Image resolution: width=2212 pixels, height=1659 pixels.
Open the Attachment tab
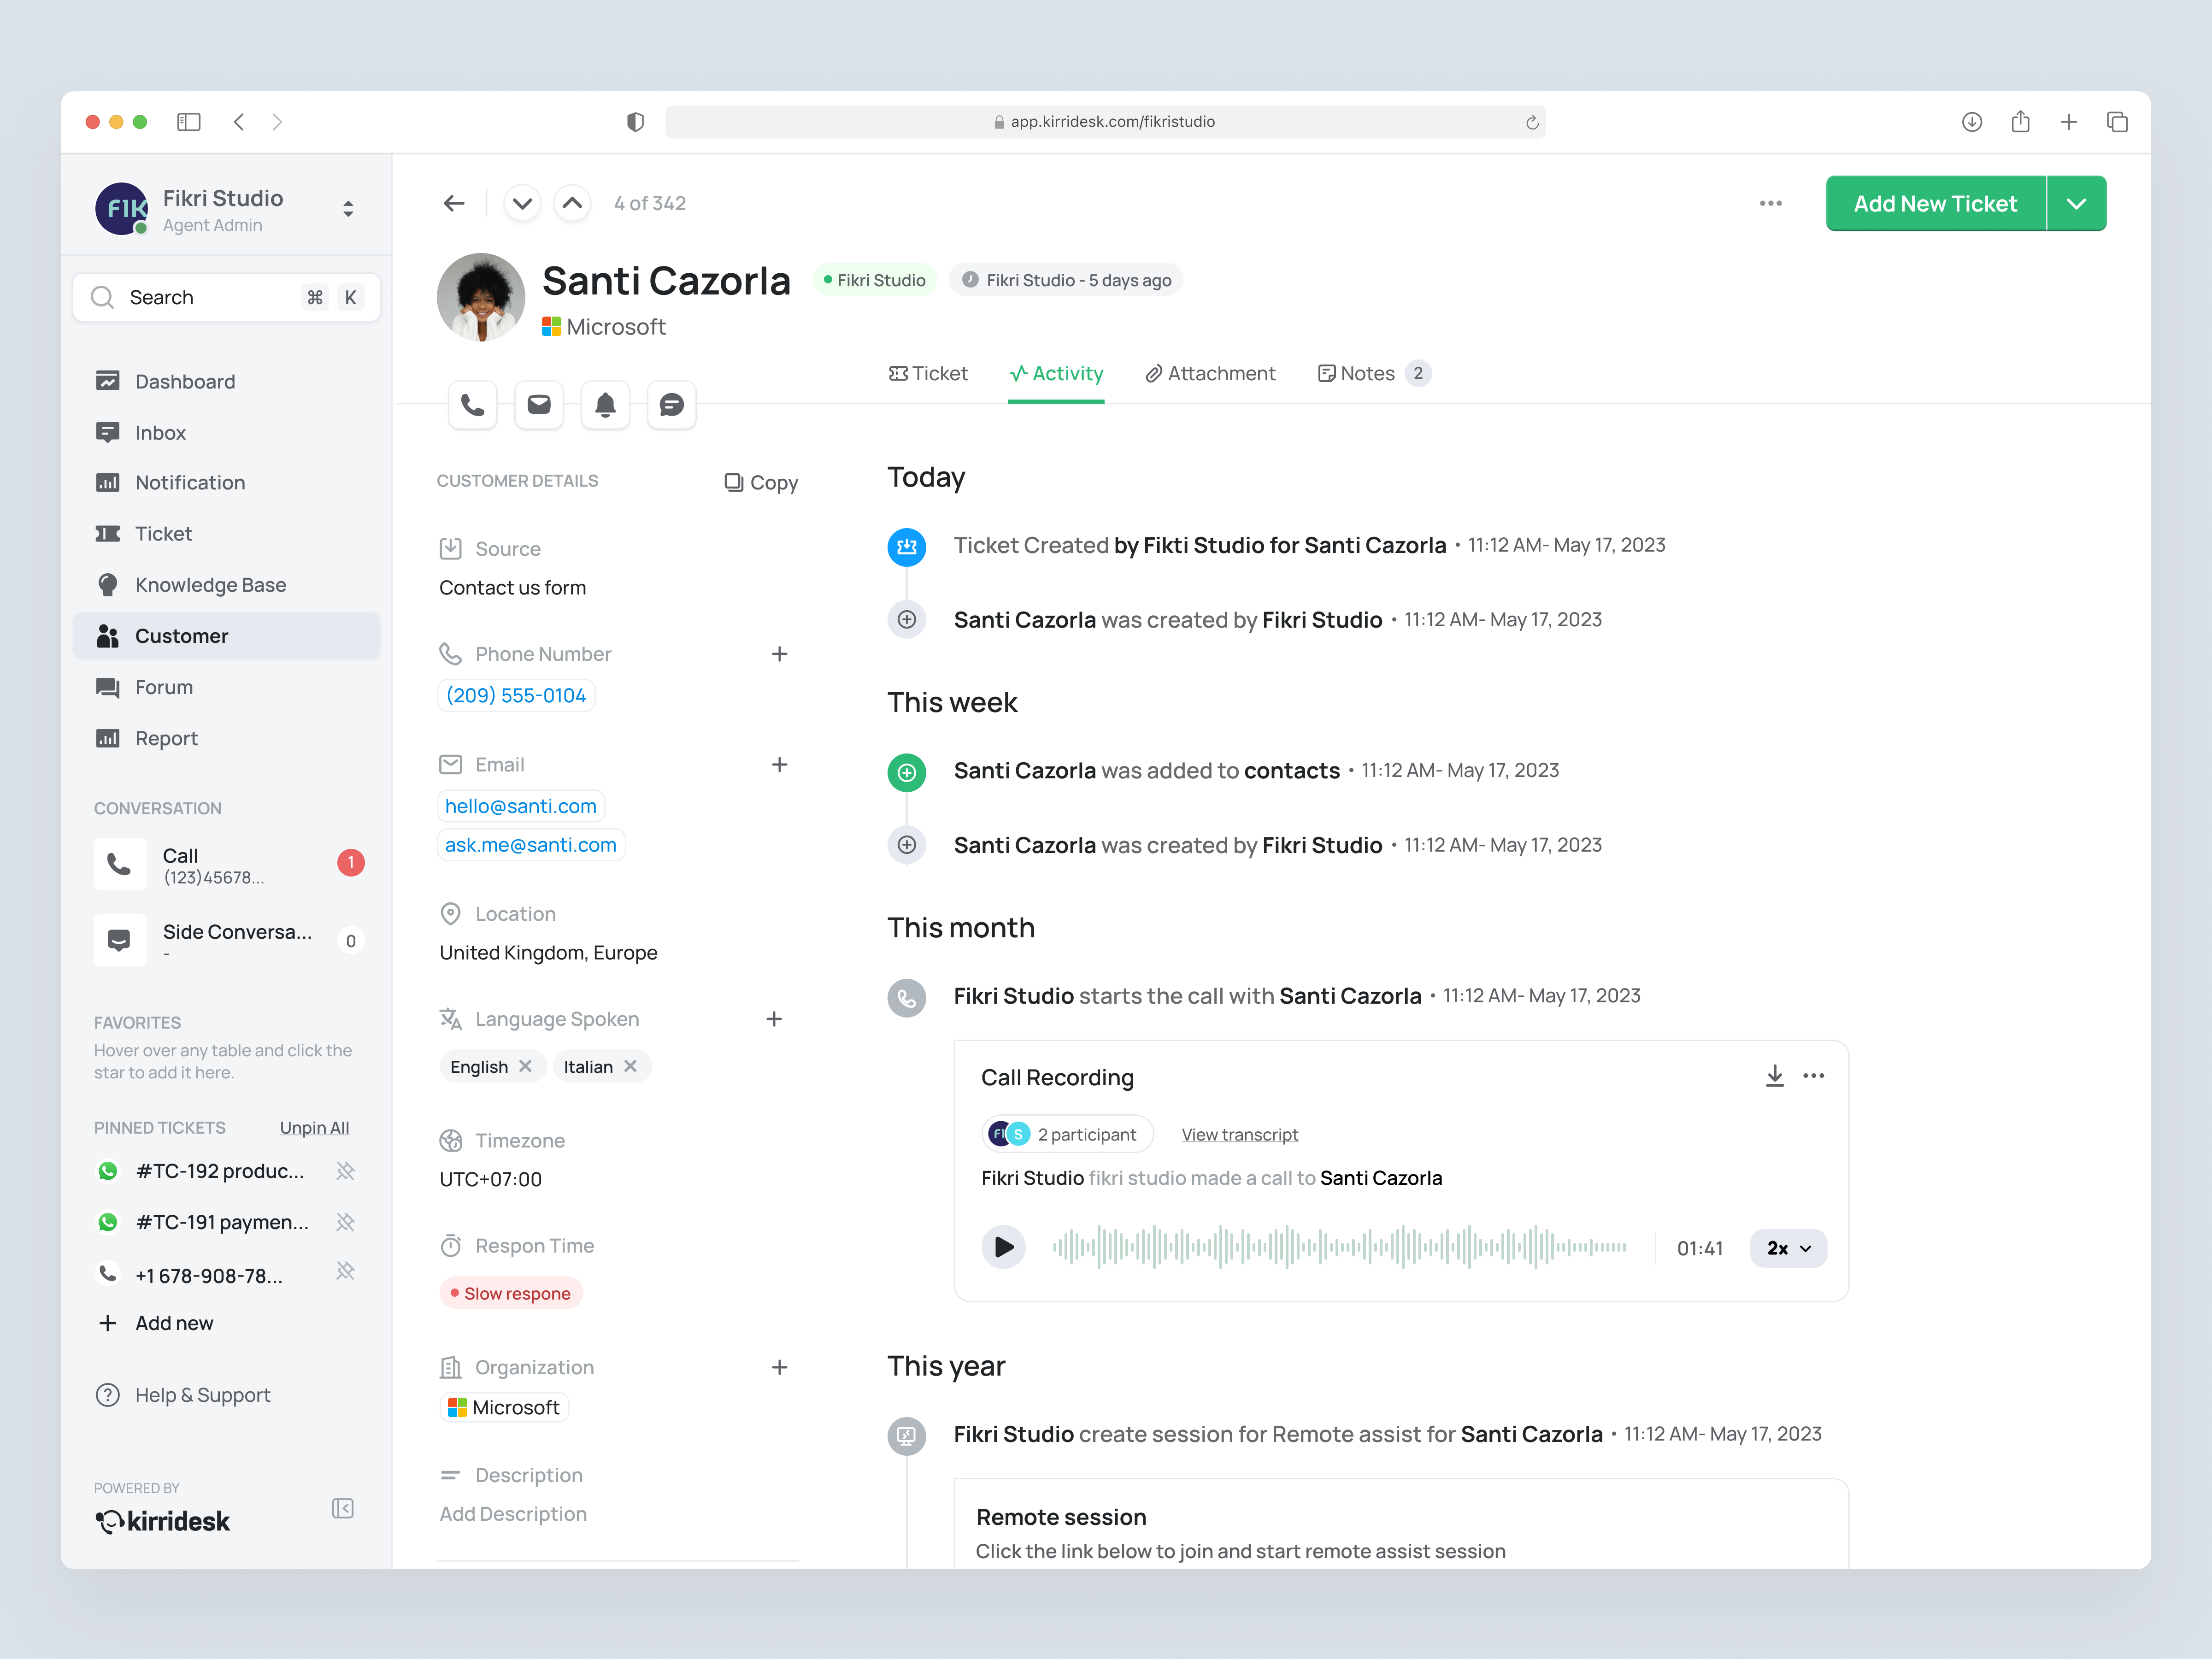click(x=1210, y=373)
